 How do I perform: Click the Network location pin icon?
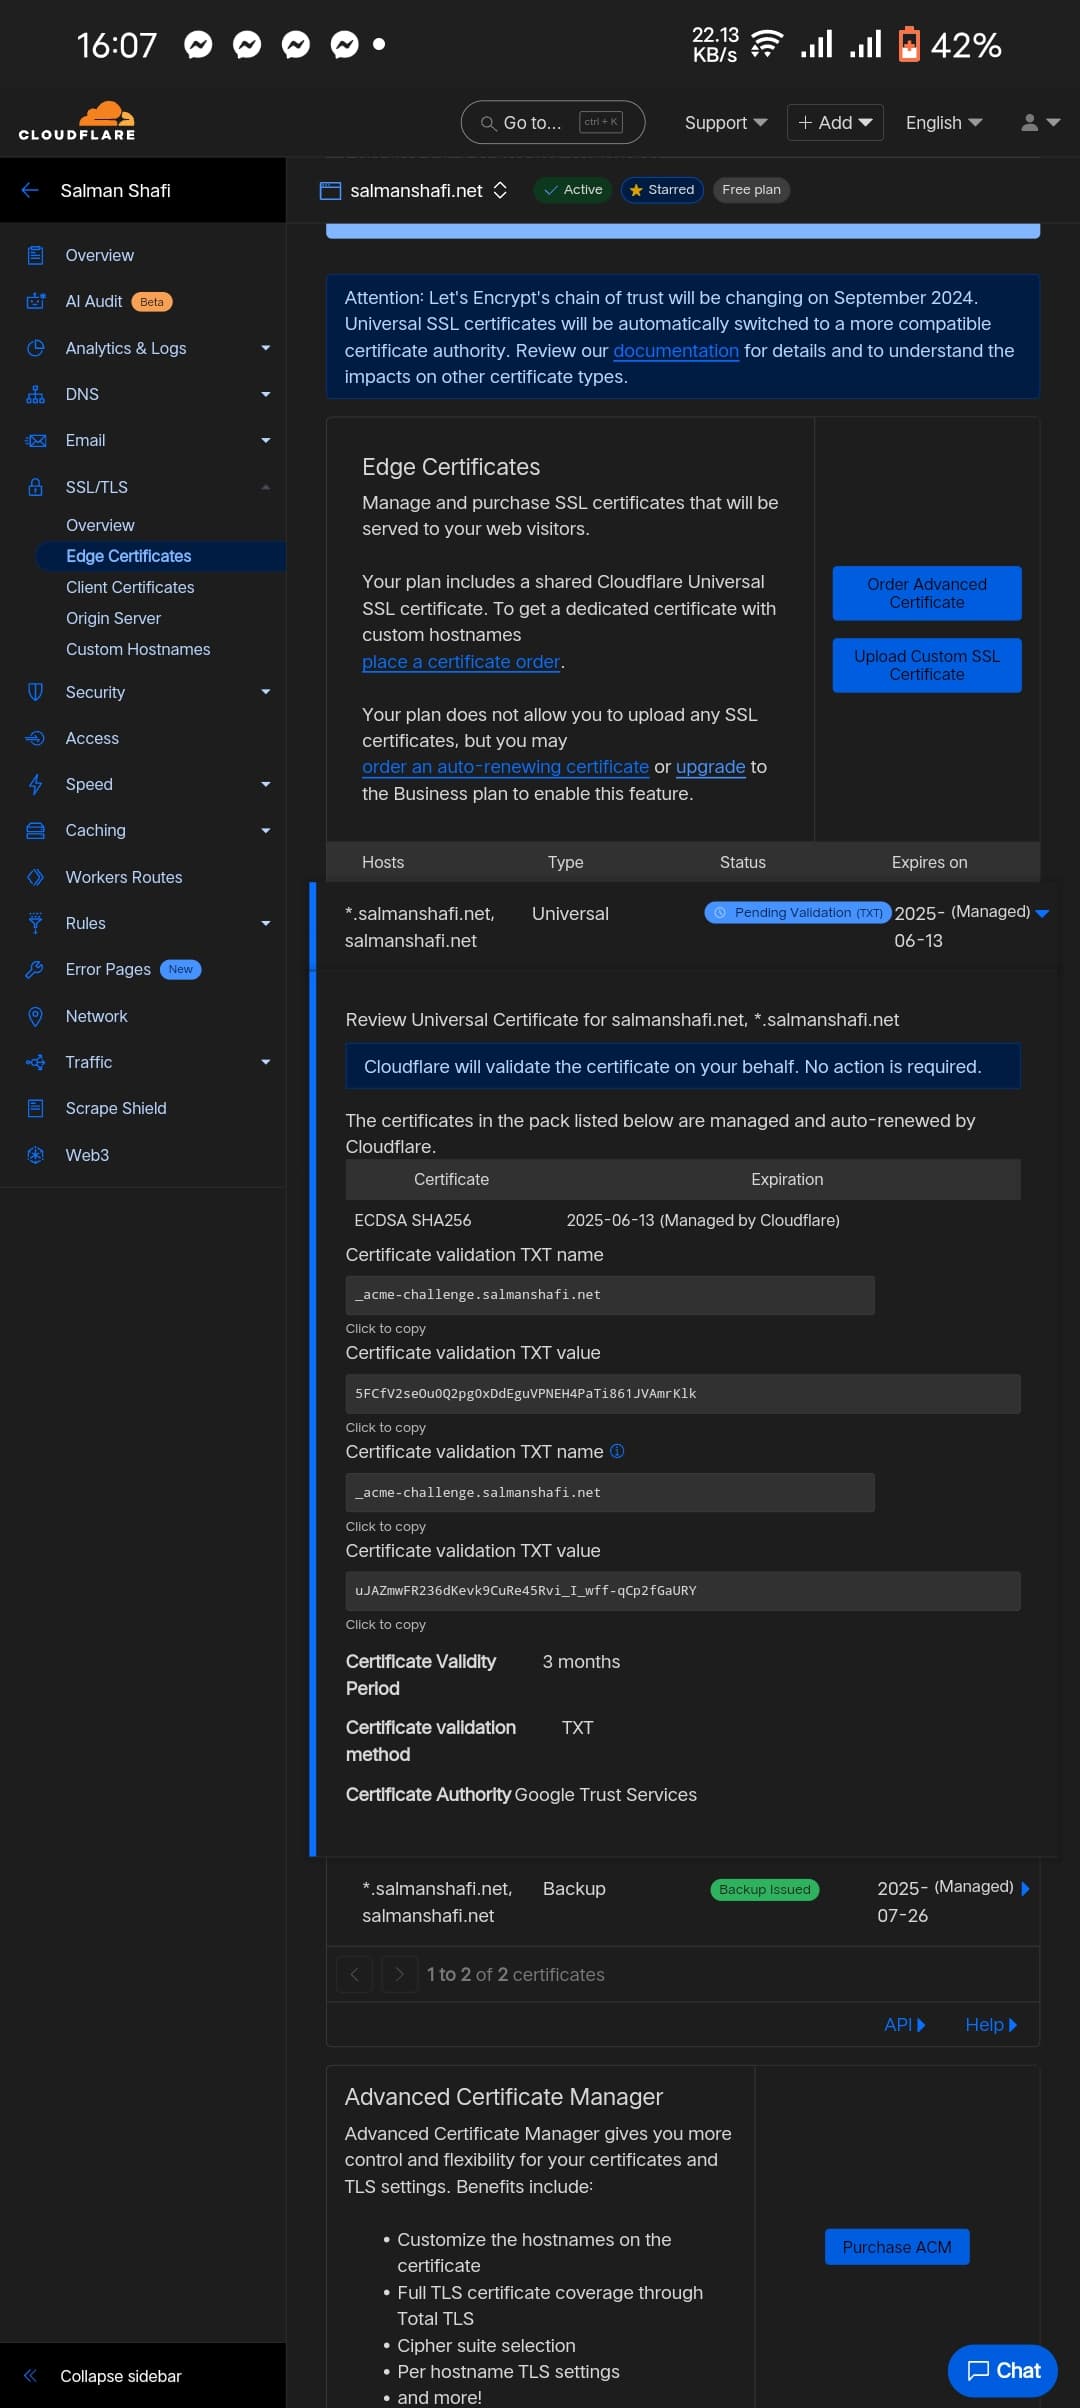[35, 1016]
